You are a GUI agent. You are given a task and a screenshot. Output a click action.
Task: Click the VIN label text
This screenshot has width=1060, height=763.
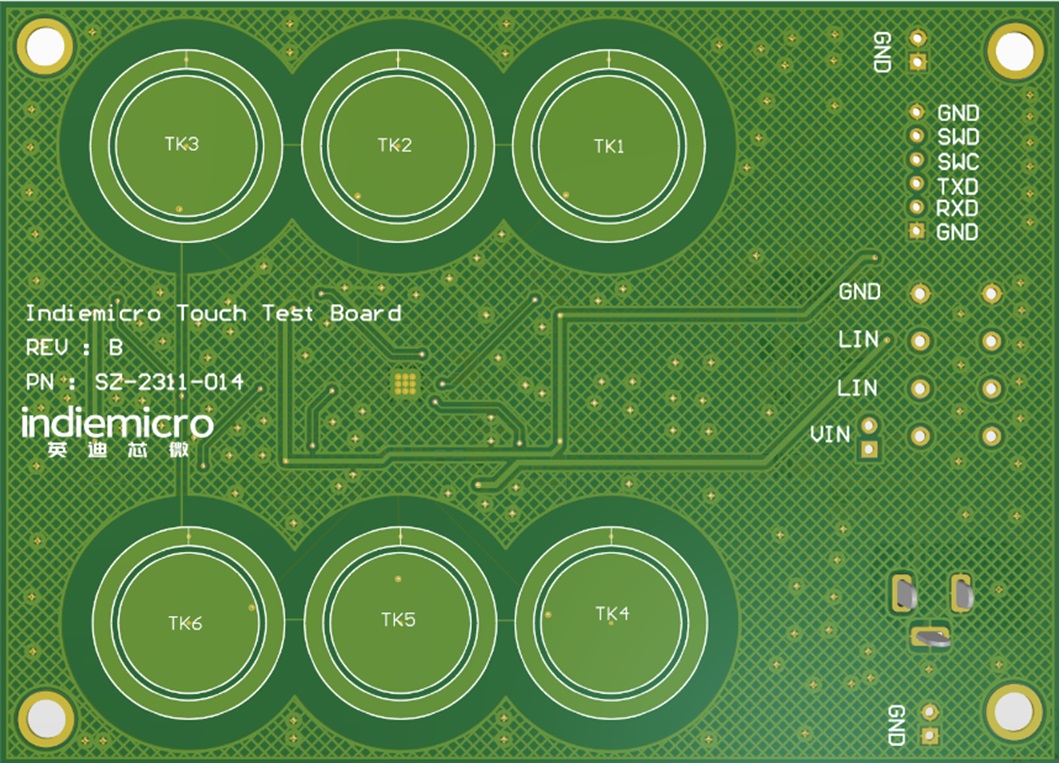point(830,435)
